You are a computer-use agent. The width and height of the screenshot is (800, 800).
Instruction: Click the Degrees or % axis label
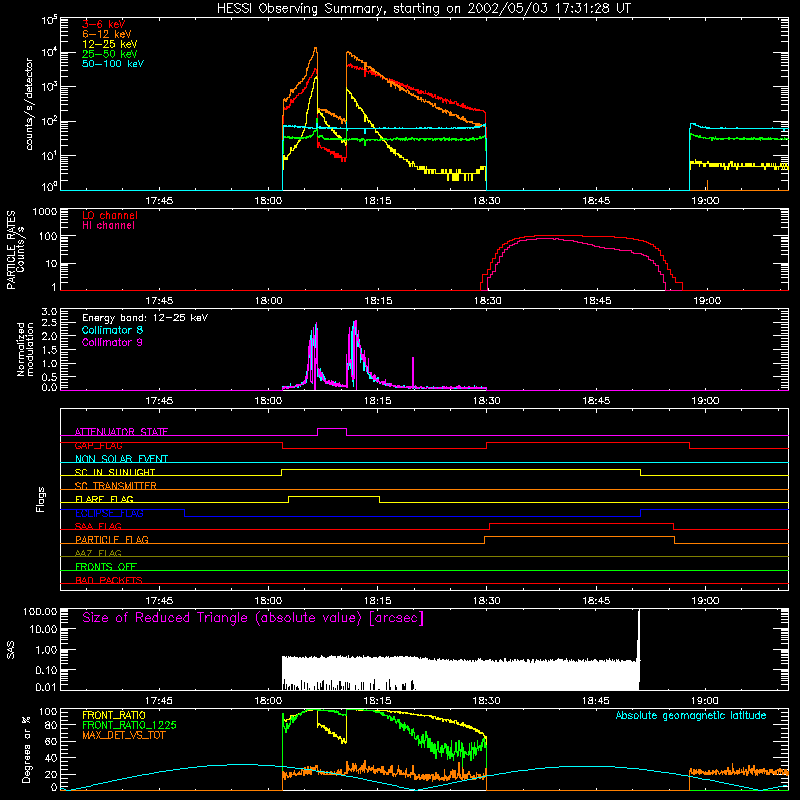coord(26,749)
